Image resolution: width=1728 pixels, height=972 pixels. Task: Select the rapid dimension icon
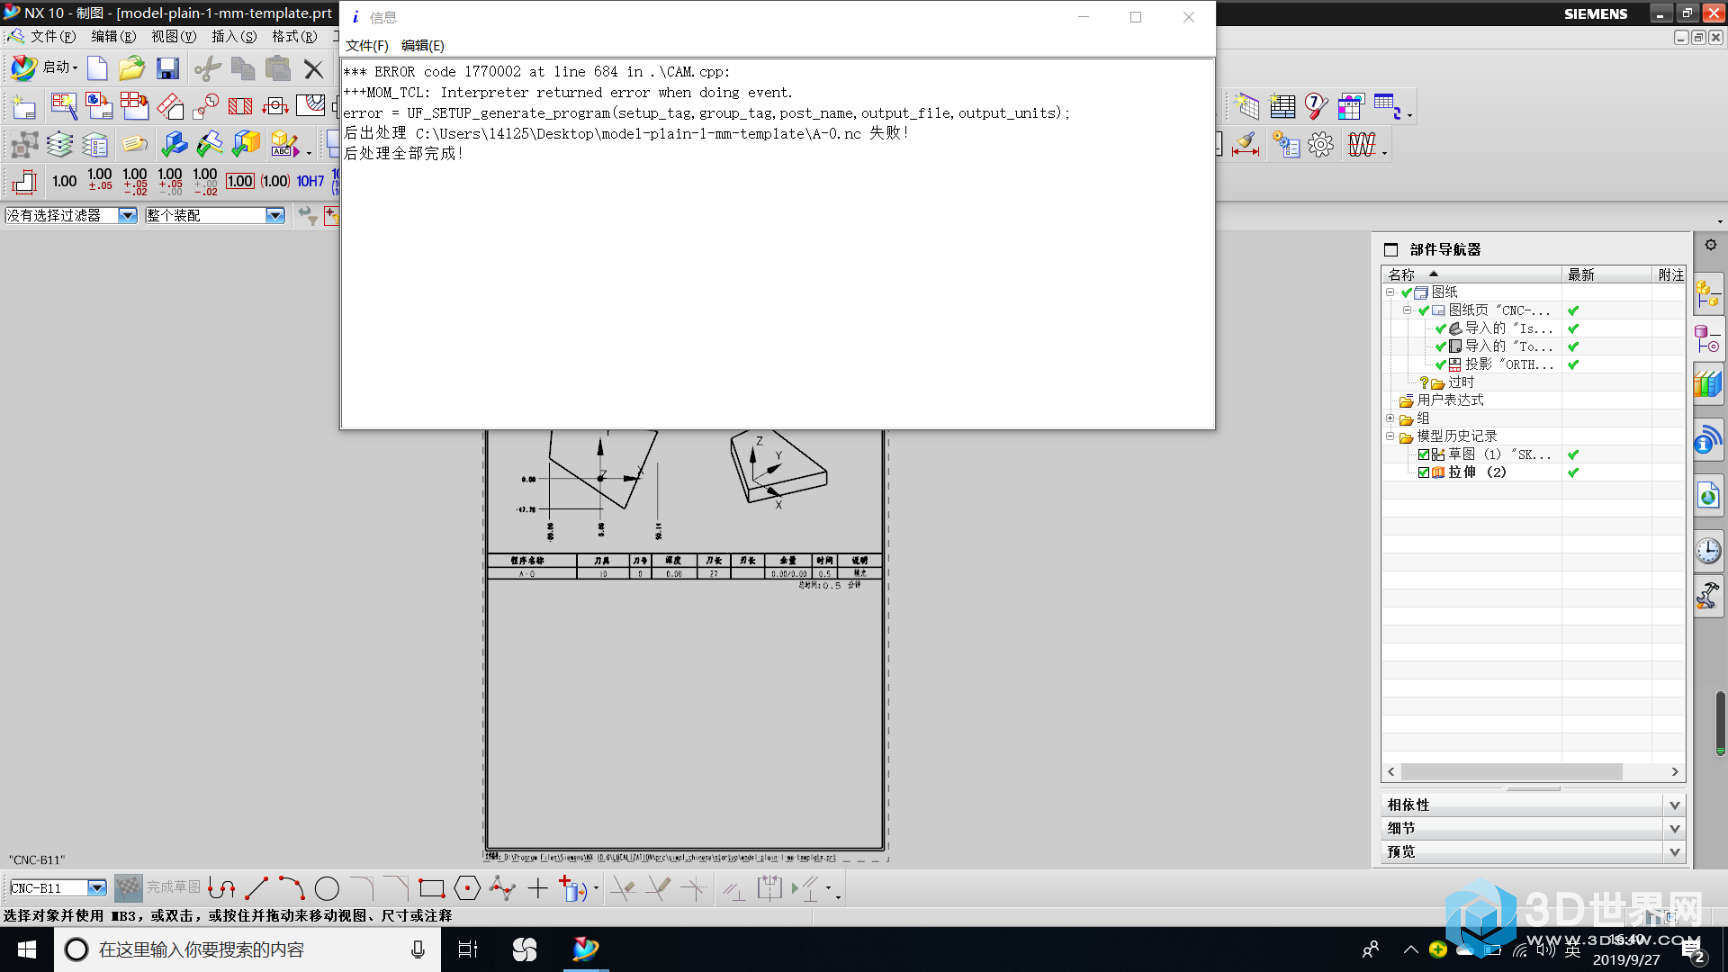coord(24,181)
